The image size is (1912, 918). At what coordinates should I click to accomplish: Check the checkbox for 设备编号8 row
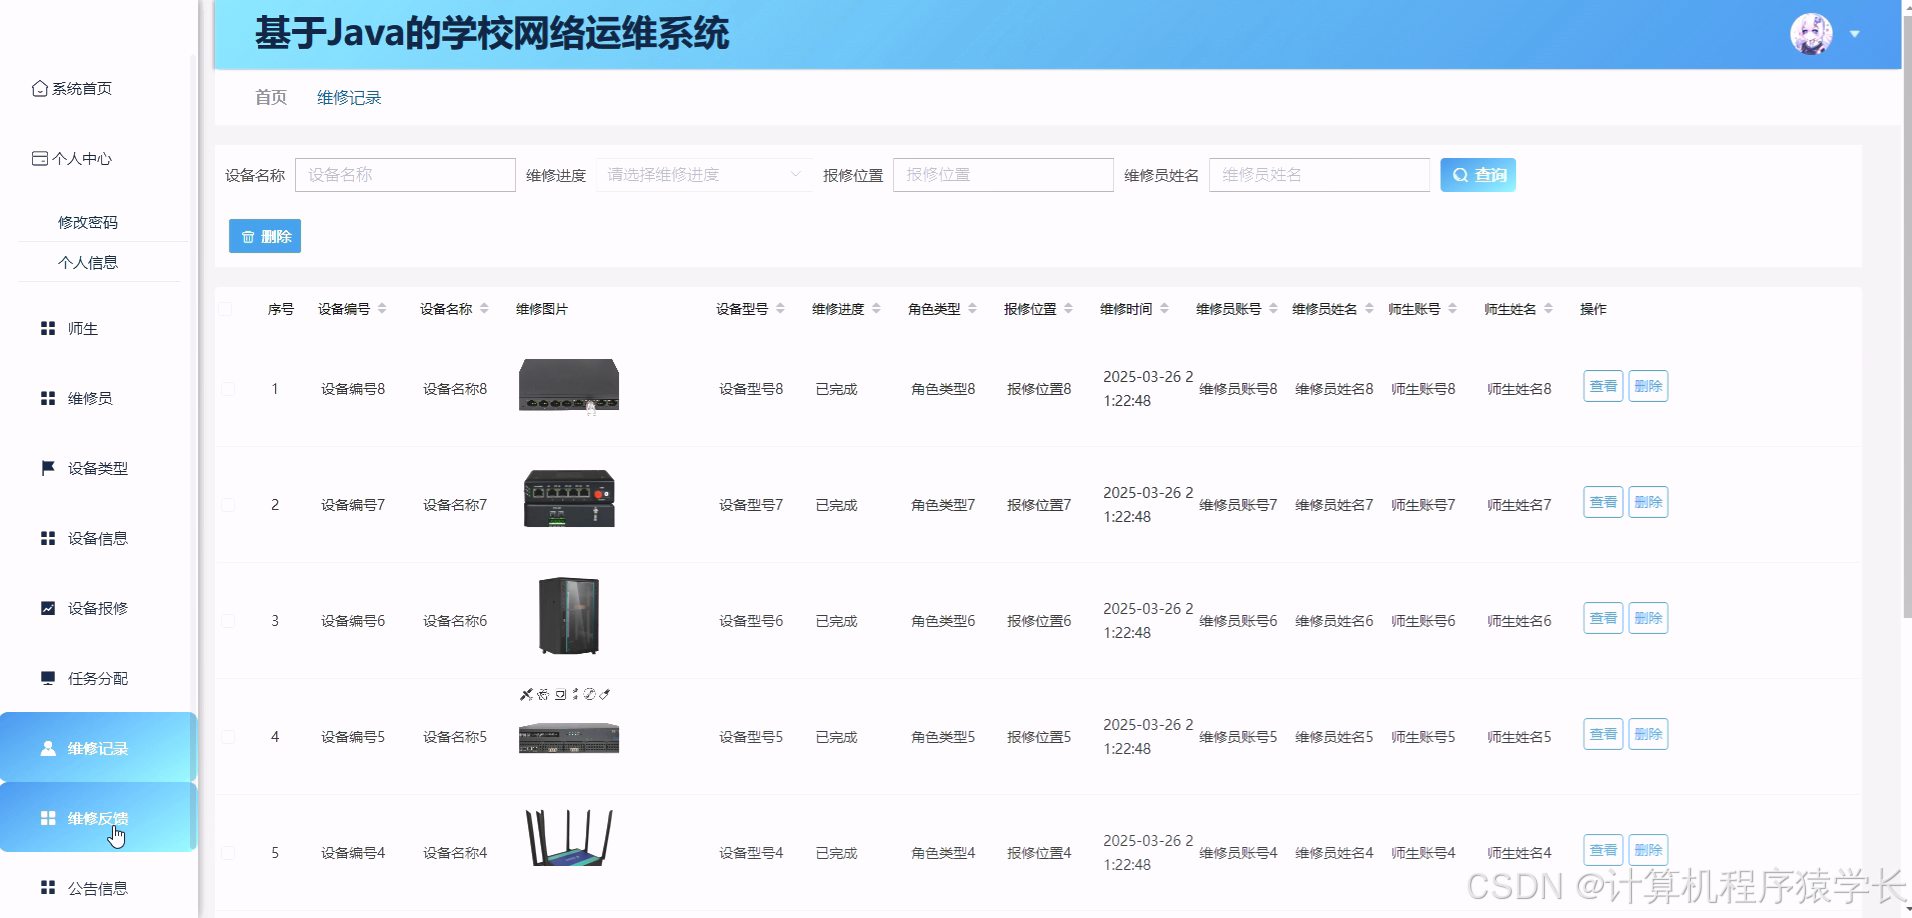(x=227, y=389)
